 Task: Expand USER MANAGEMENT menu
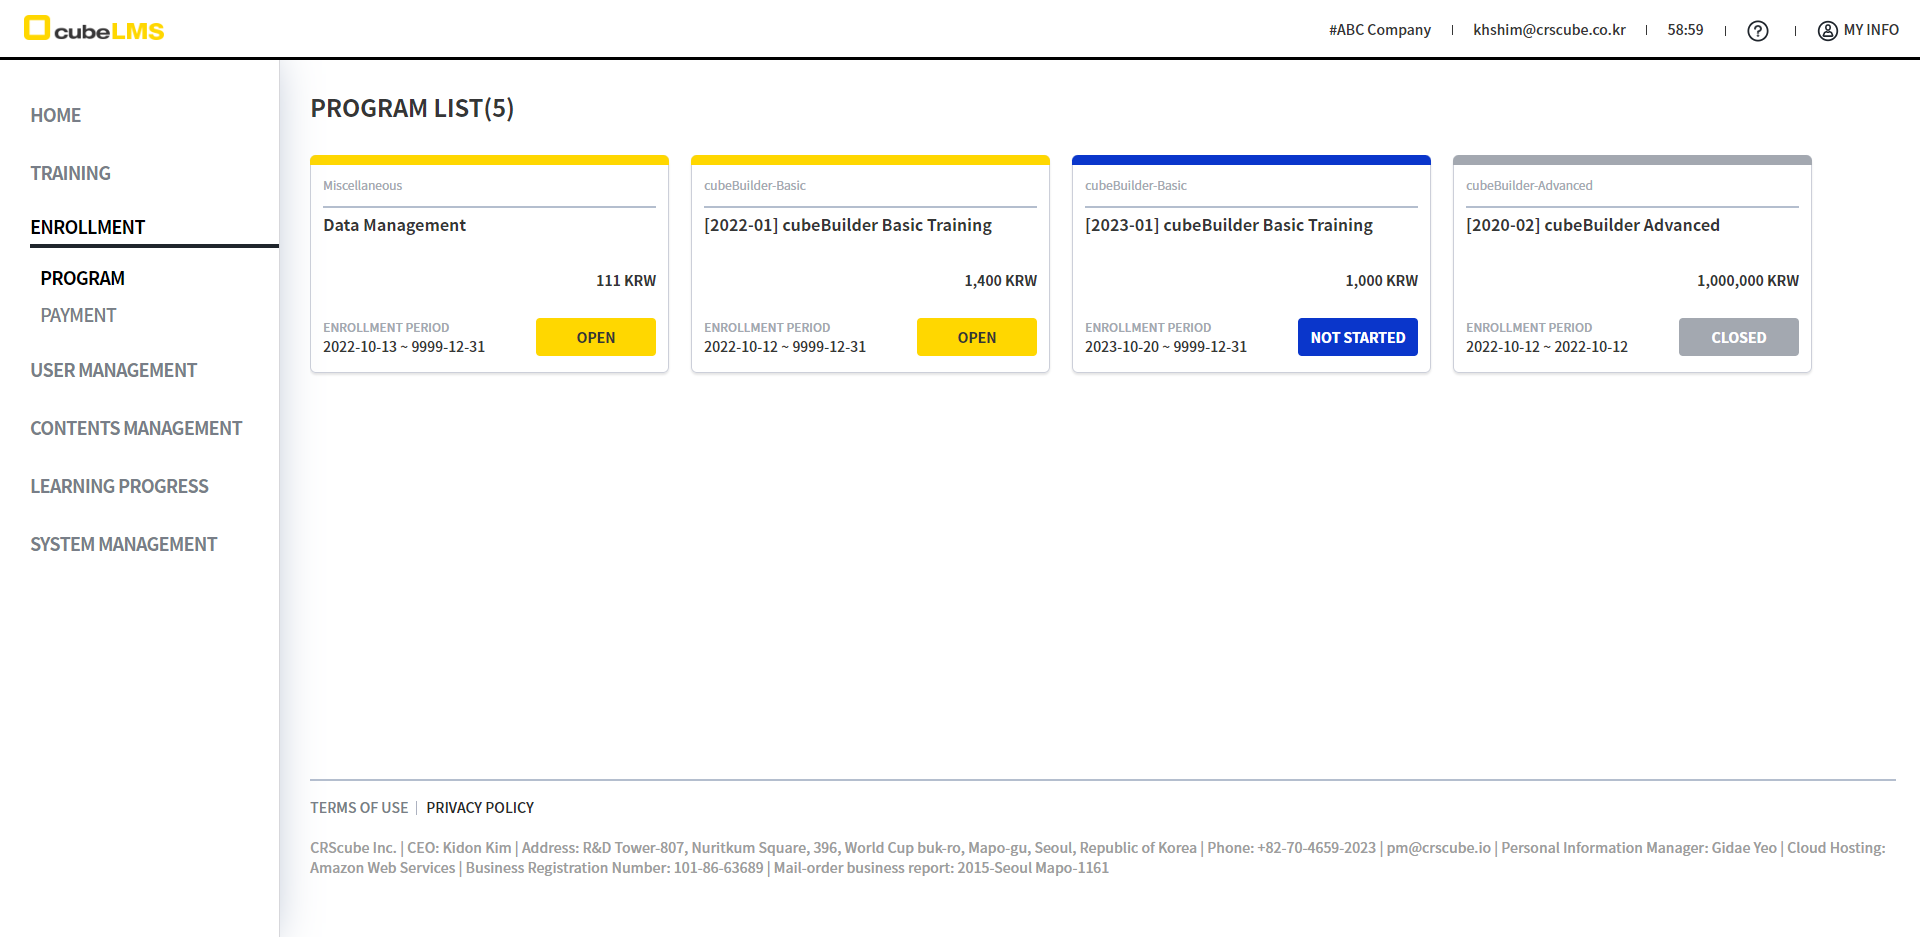pyautogui.click(x=113, y=370)
